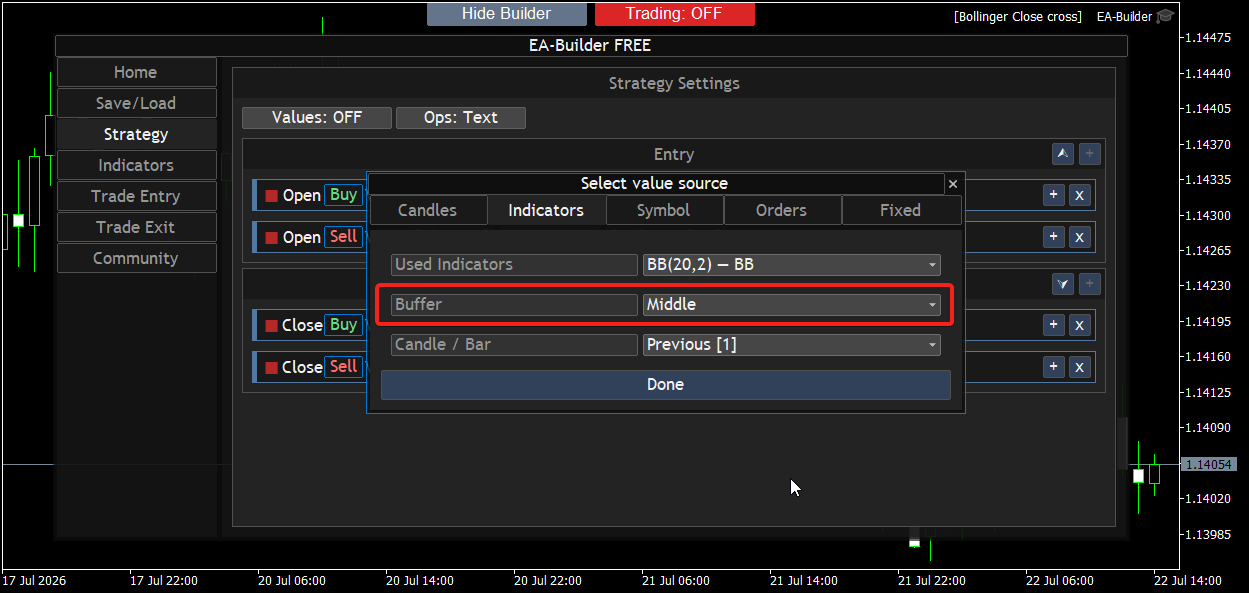Delete the Open Sell row
Viewport: 1249px width, 593px height.
[1079, 237]
